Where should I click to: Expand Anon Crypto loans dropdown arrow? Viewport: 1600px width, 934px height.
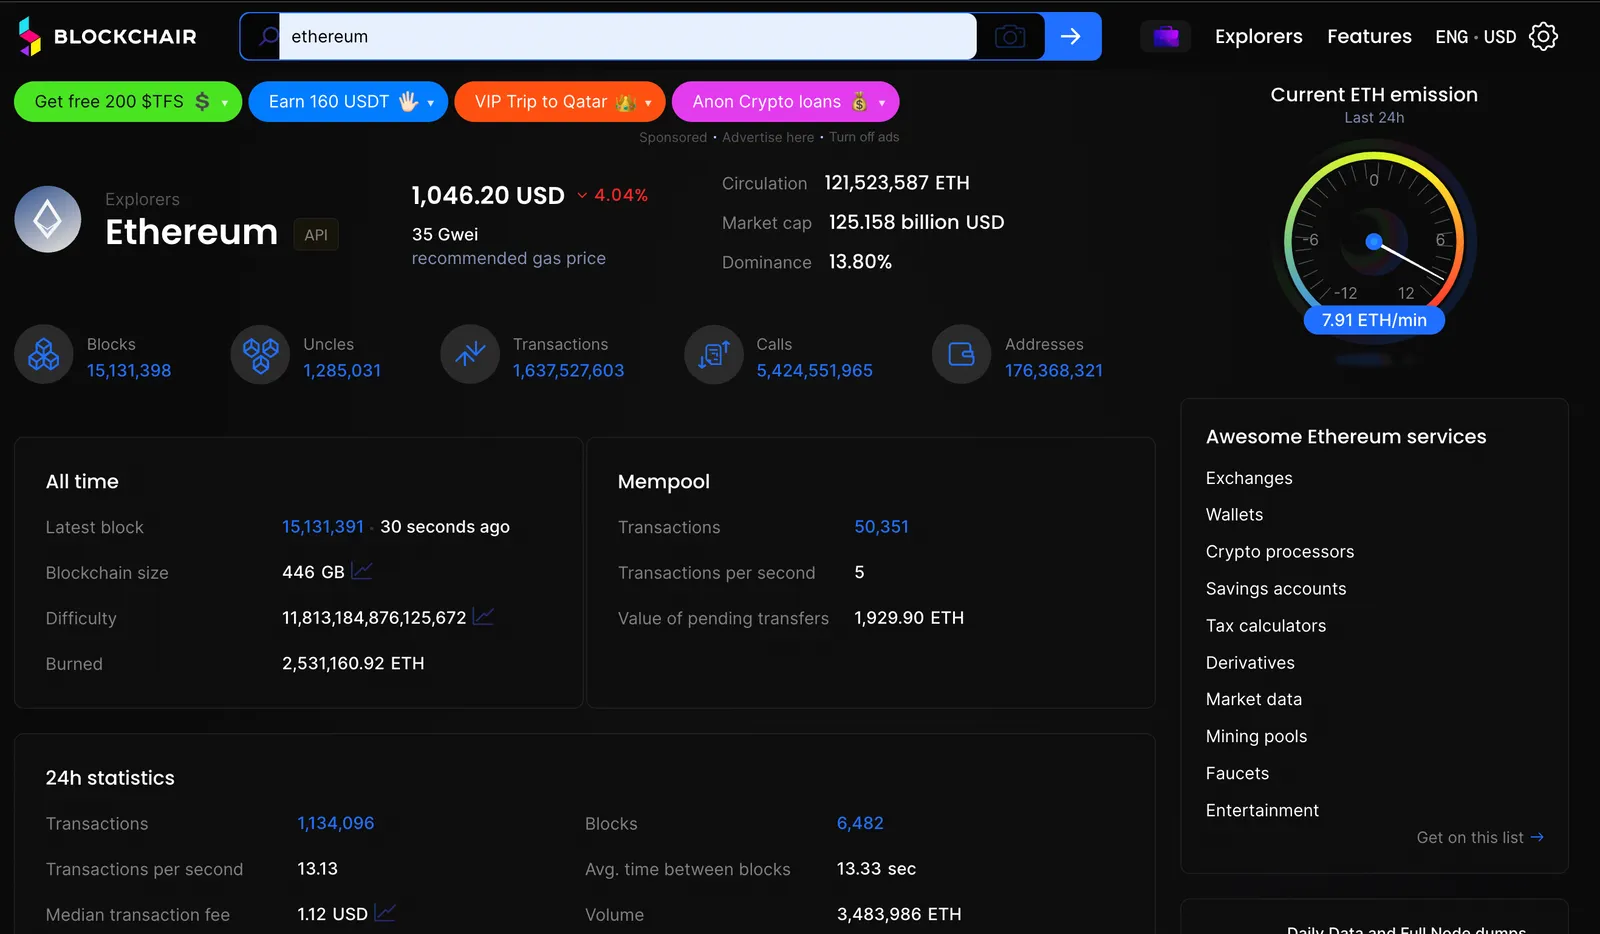click(x=882, y=103)
